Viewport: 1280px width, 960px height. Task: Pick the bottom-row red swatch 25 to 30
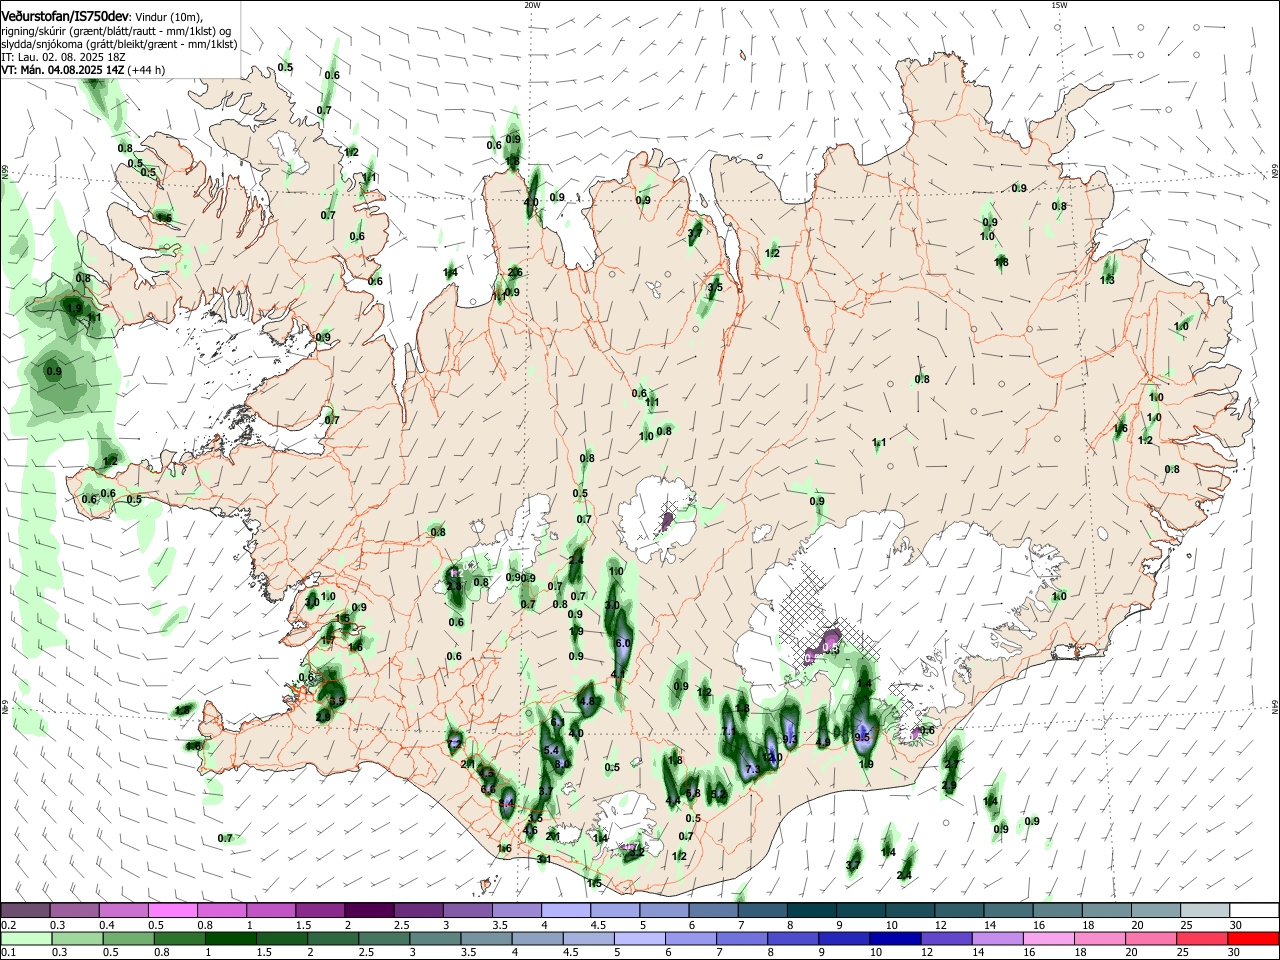coord(1201,938)
